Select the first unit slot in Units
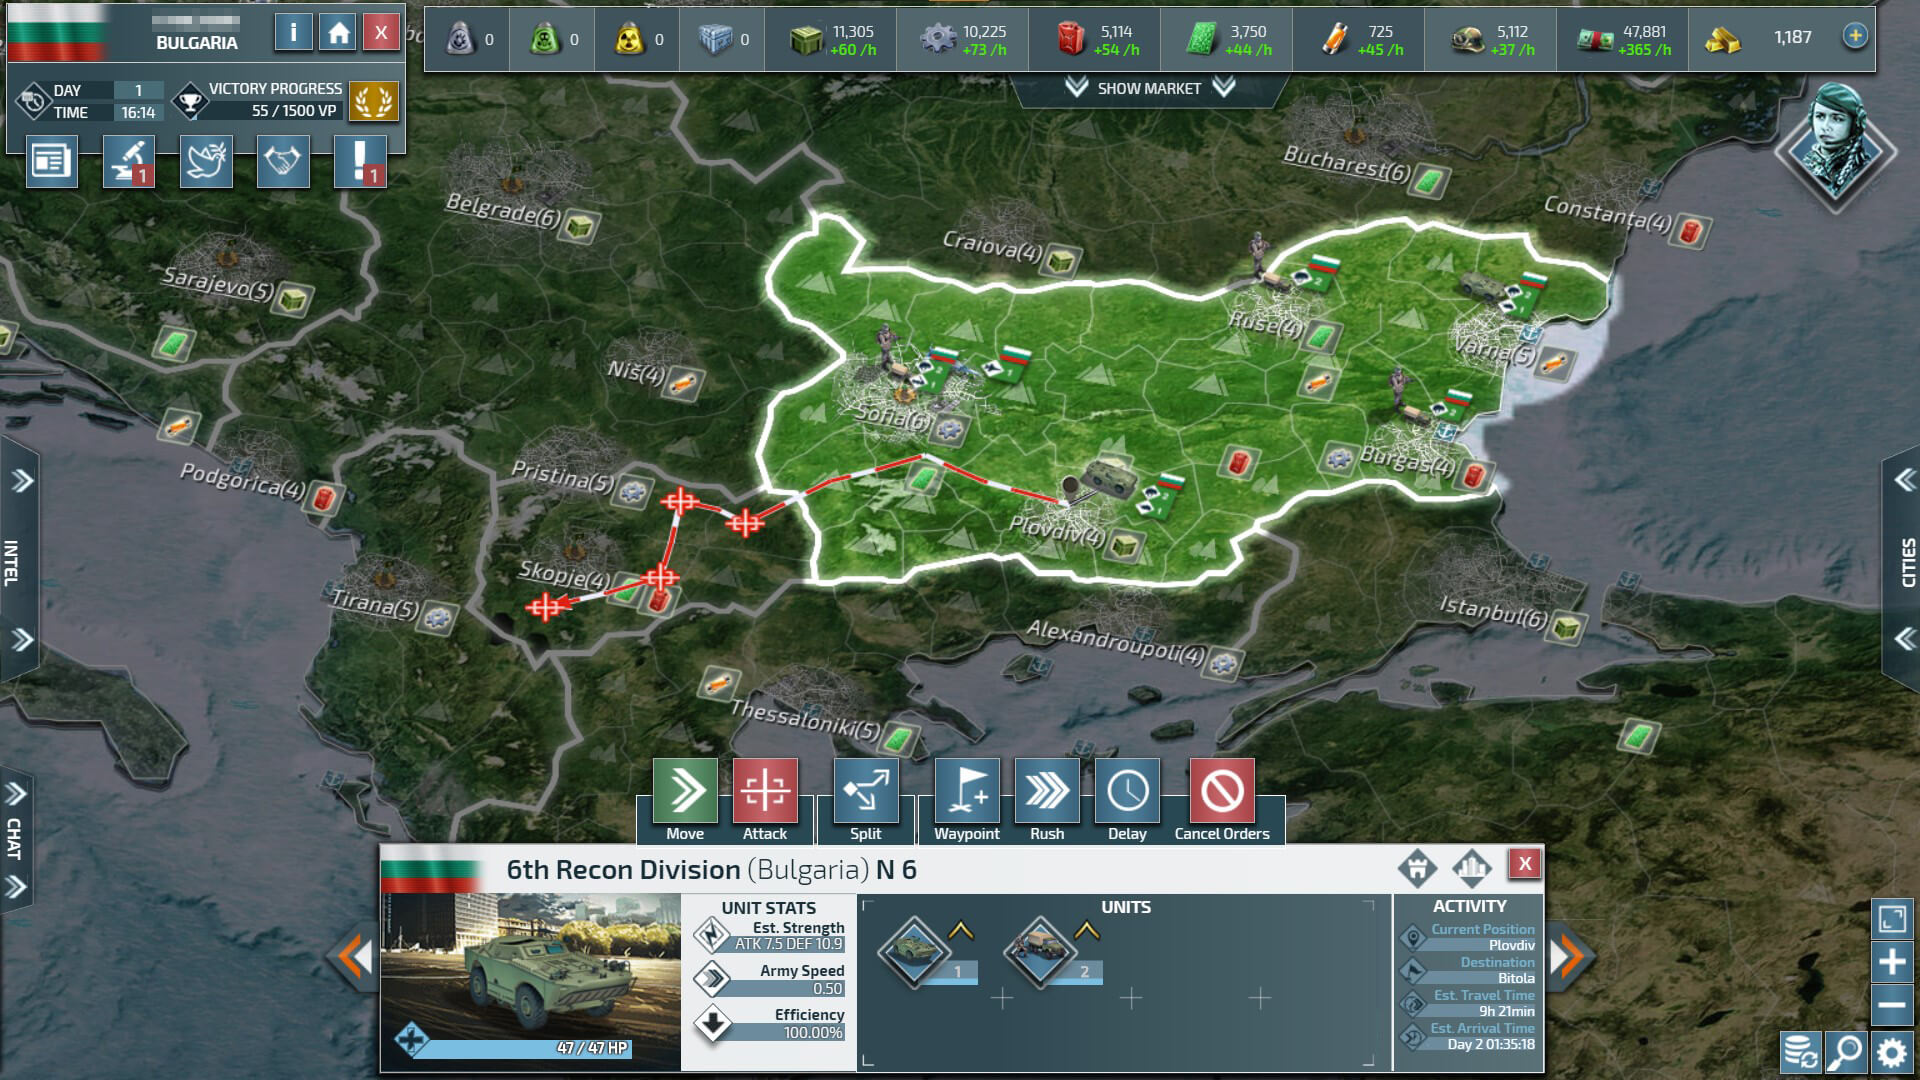Screen dimensions: 1920x1080 915,951
